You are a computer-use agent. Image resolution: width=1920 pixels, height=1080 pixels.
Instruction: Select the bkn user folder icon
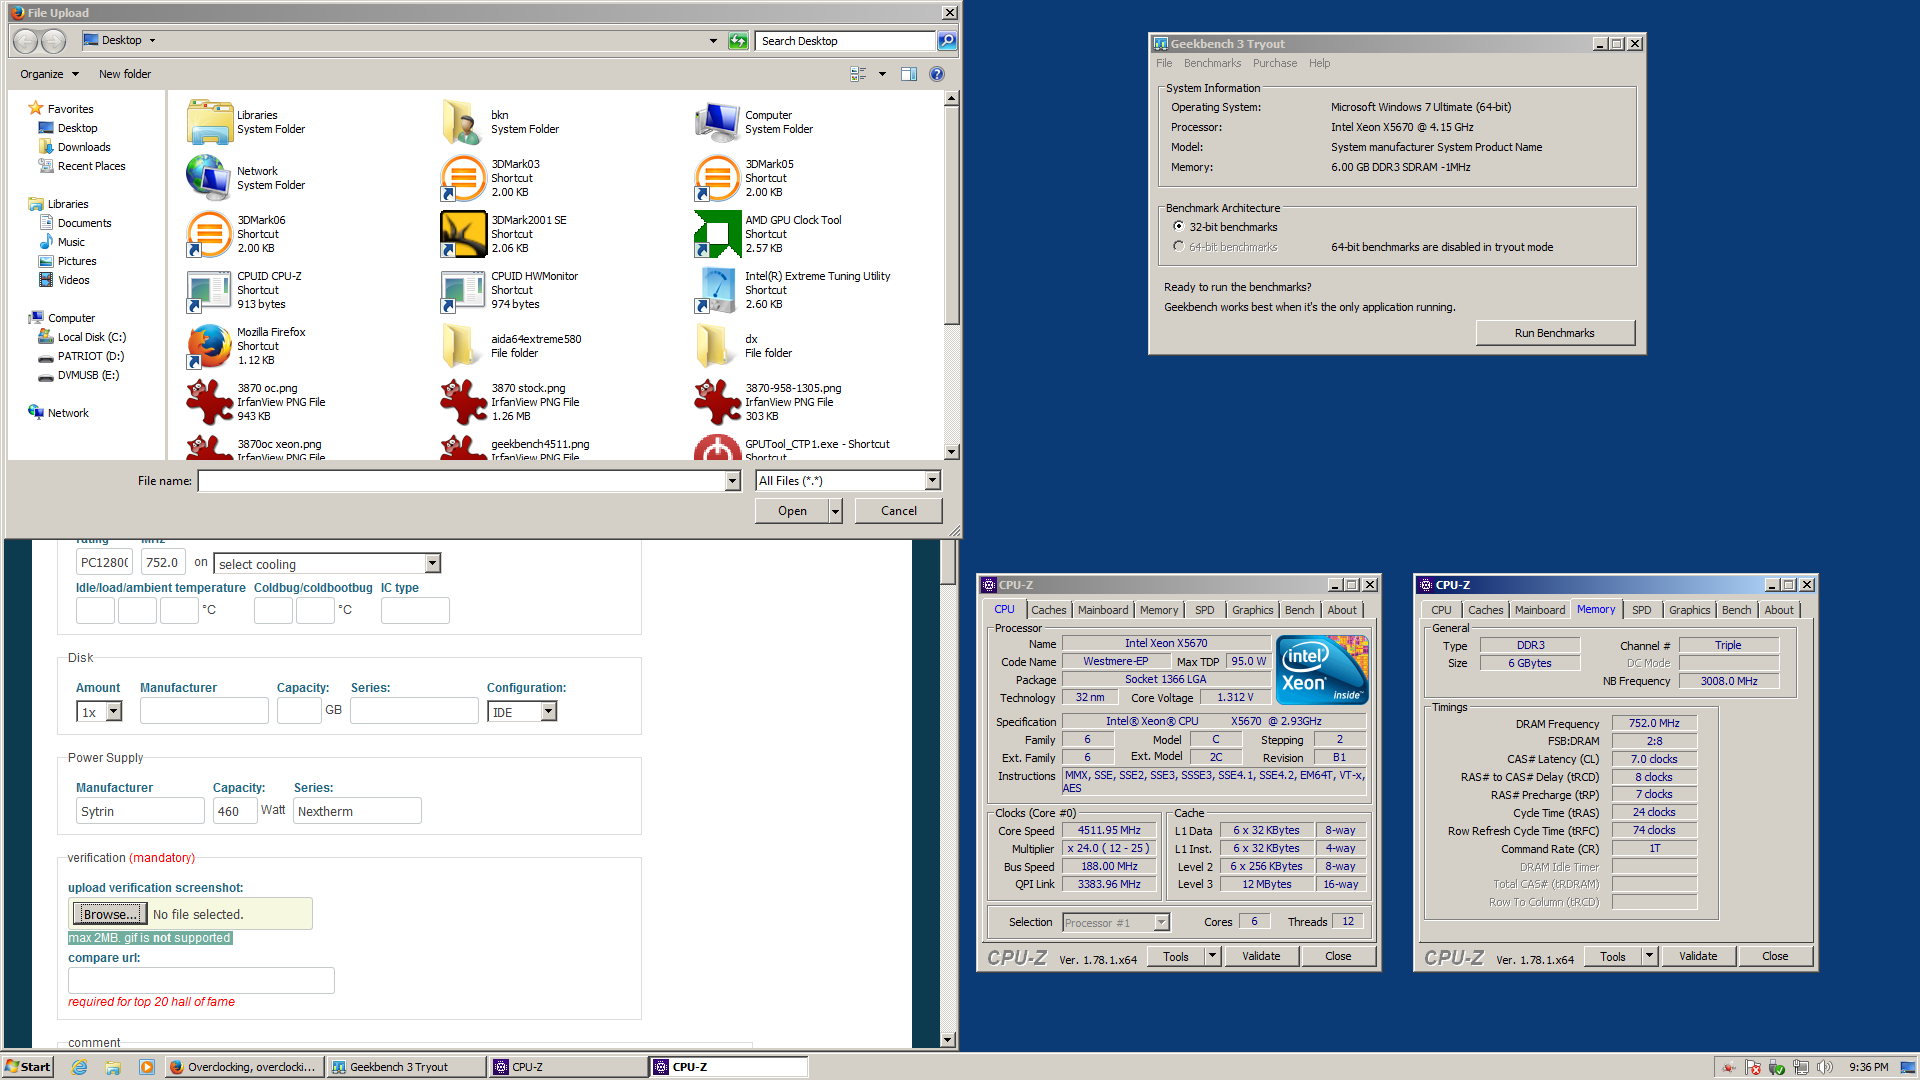click(x=463, y=122)
